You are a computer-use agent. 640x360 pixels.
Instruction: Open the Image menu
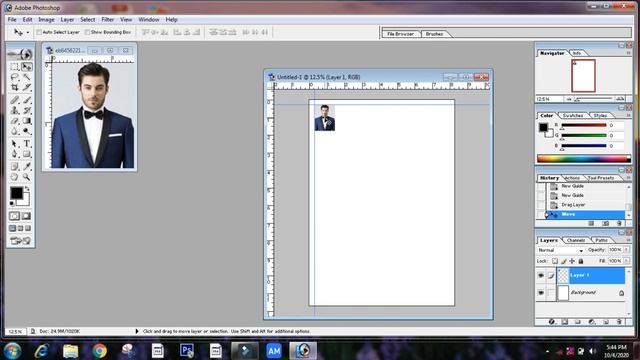(x=46, y=20)
